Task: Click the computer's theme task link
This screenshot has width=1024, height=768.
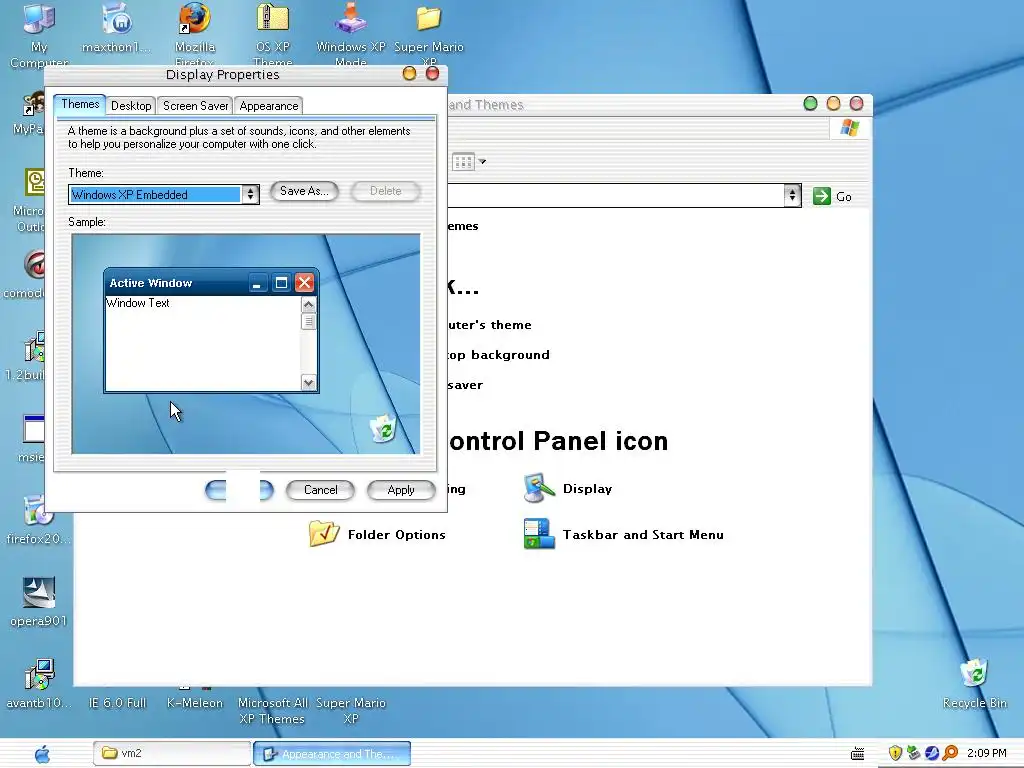Action: pos(489,325)
